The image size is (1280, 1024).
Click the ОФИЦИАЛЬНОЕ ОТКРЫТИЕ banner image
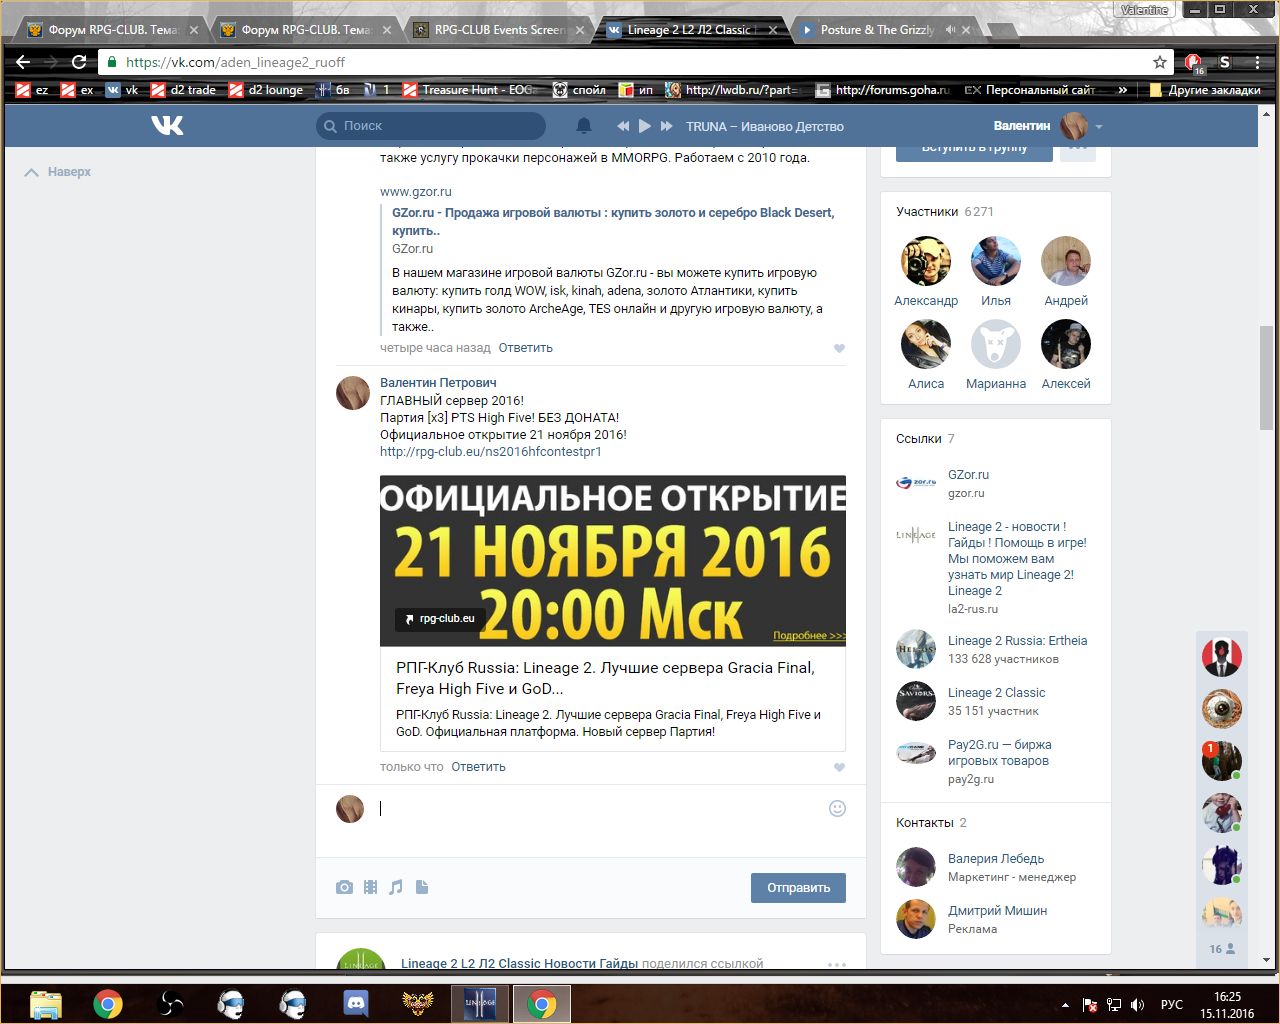(613, 561)
